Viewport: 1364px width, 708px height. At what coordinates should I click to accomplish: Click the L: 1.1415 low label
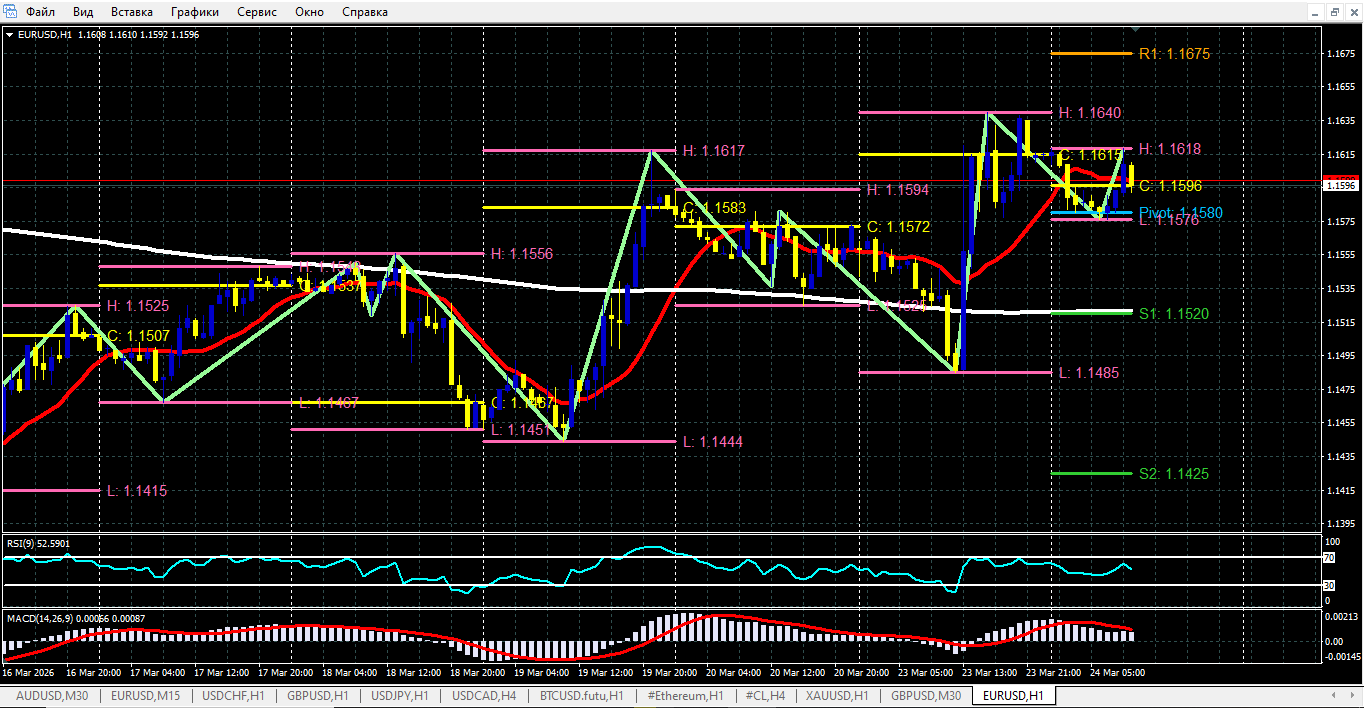coord(137,491)
